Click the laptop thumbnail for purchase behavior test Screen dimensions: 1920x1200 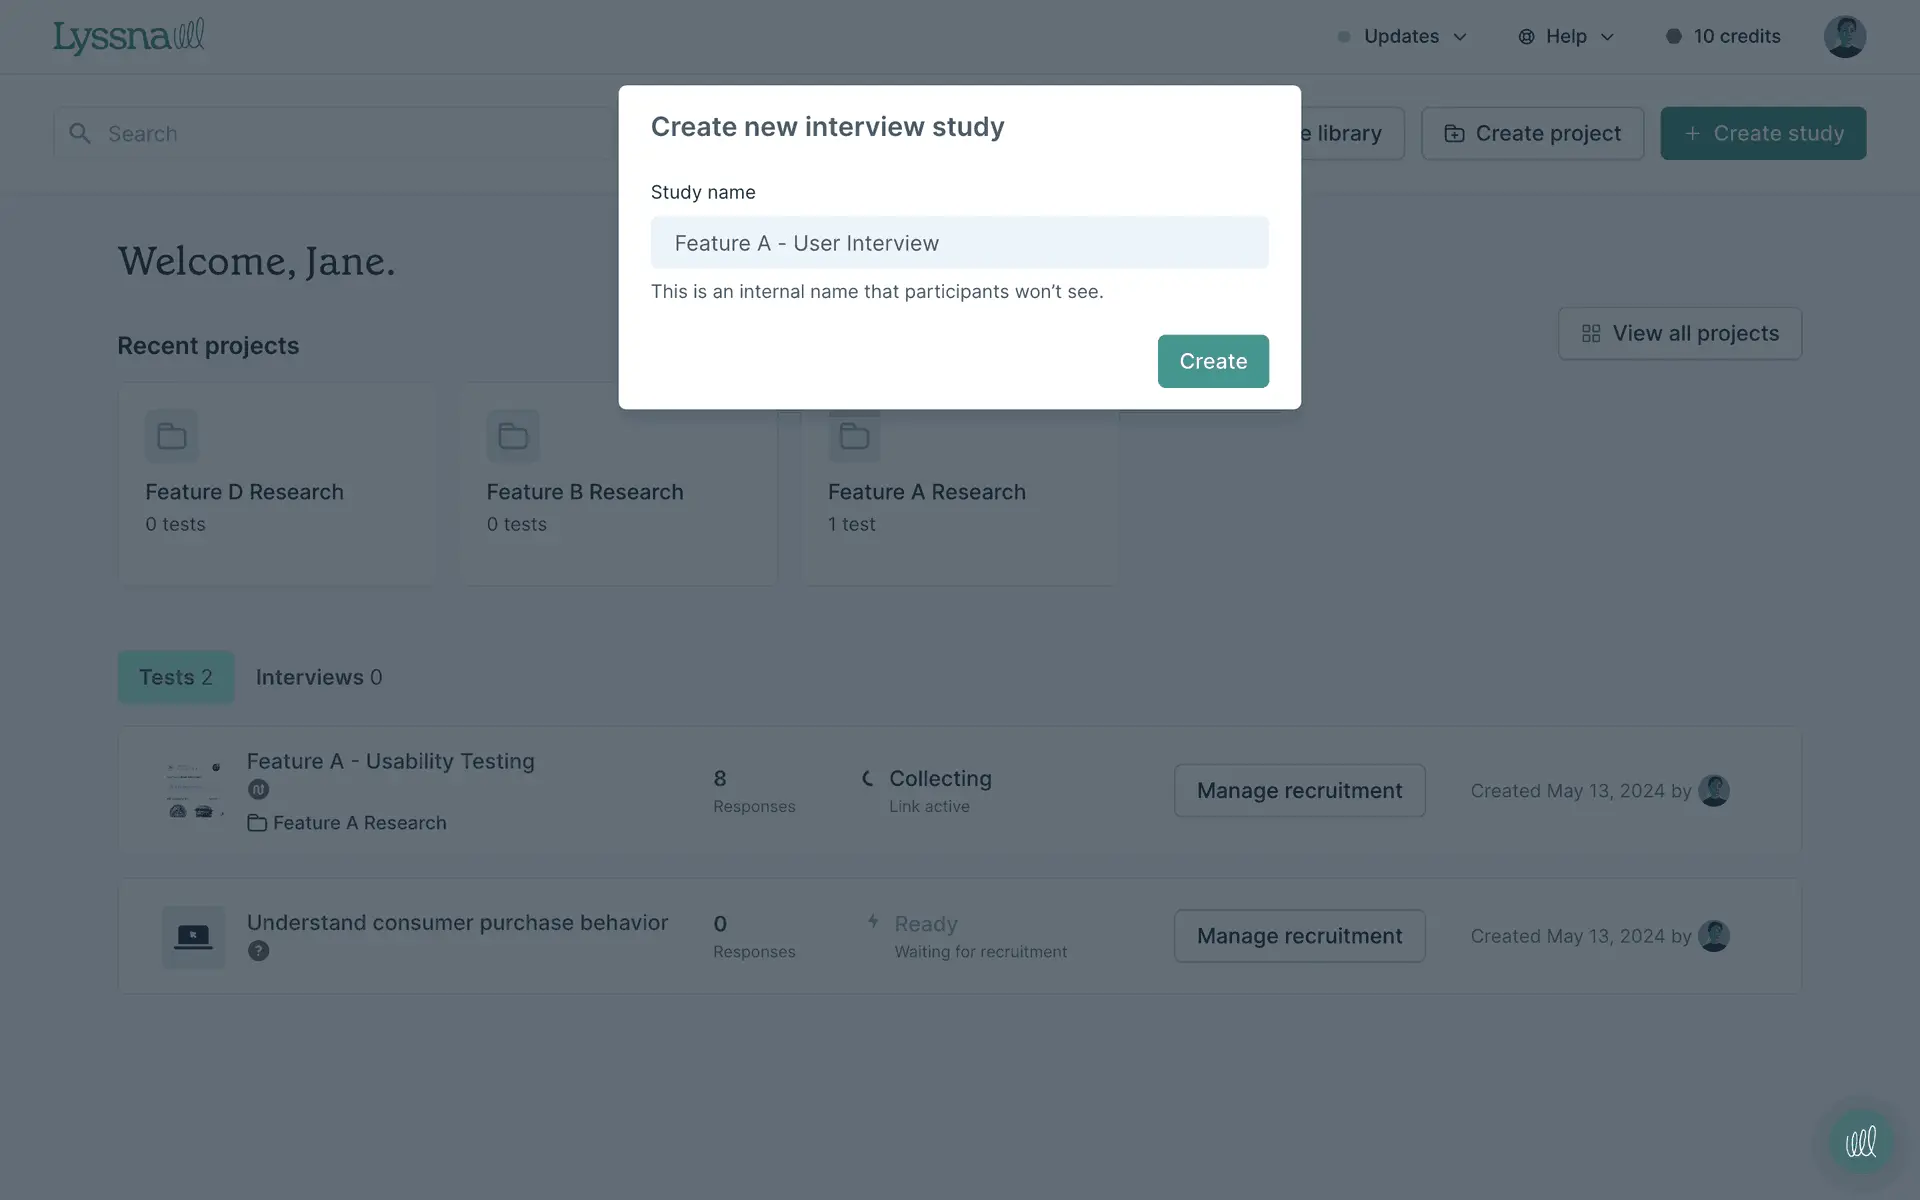(194, 937)
